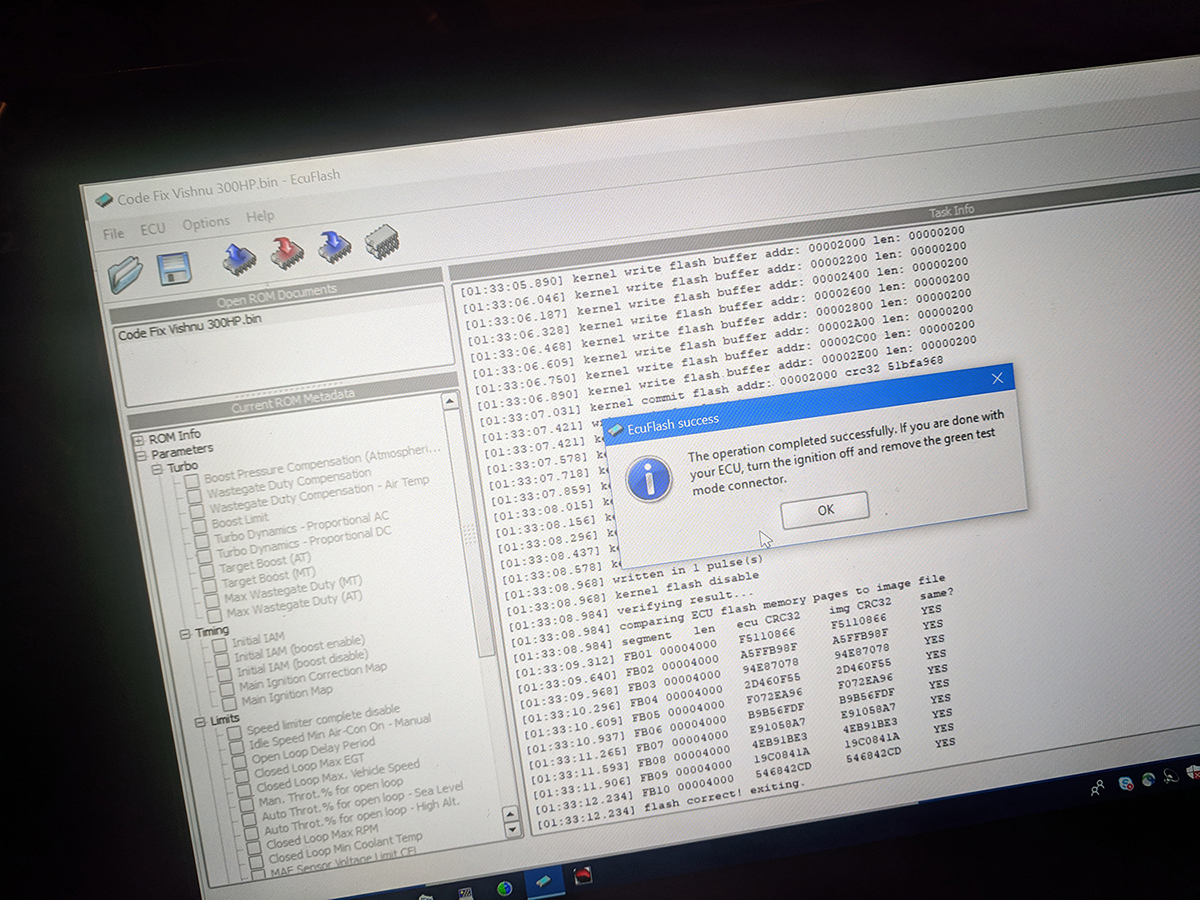Open the globe browser icon in taskbar
This screenshot has height=900, width=1200.
[x=505, y=887]
